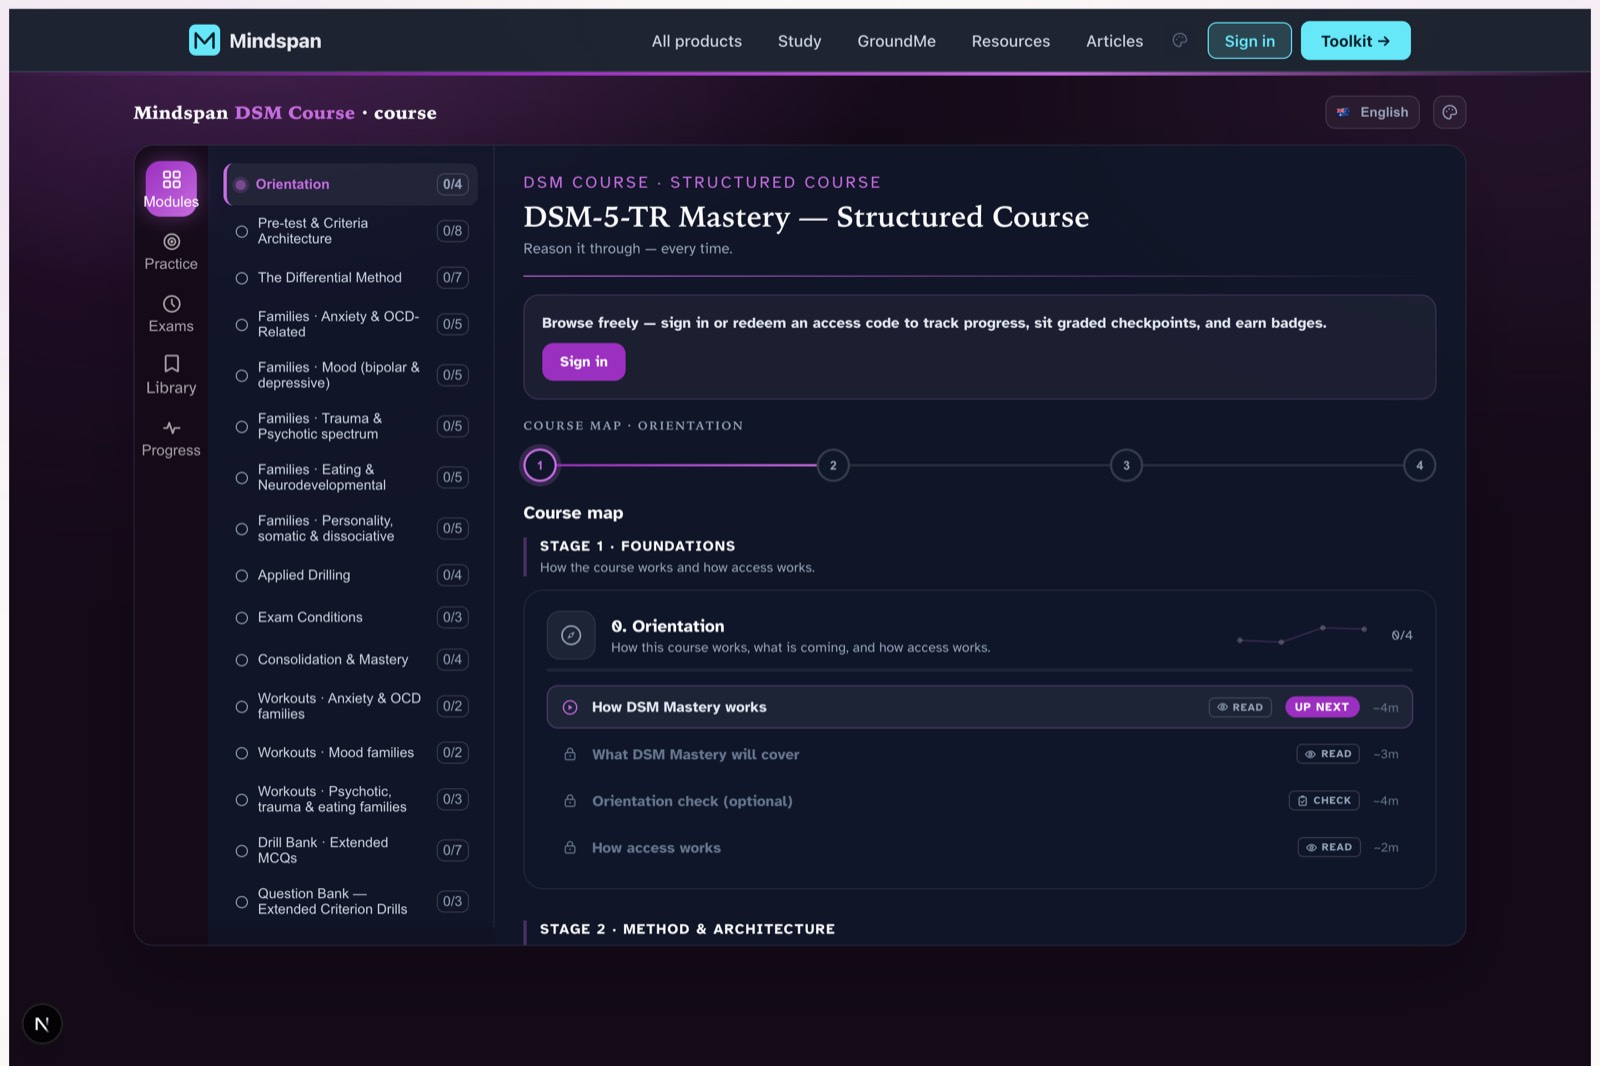Click the Sign in button in navbar

tap(1250, 41)
